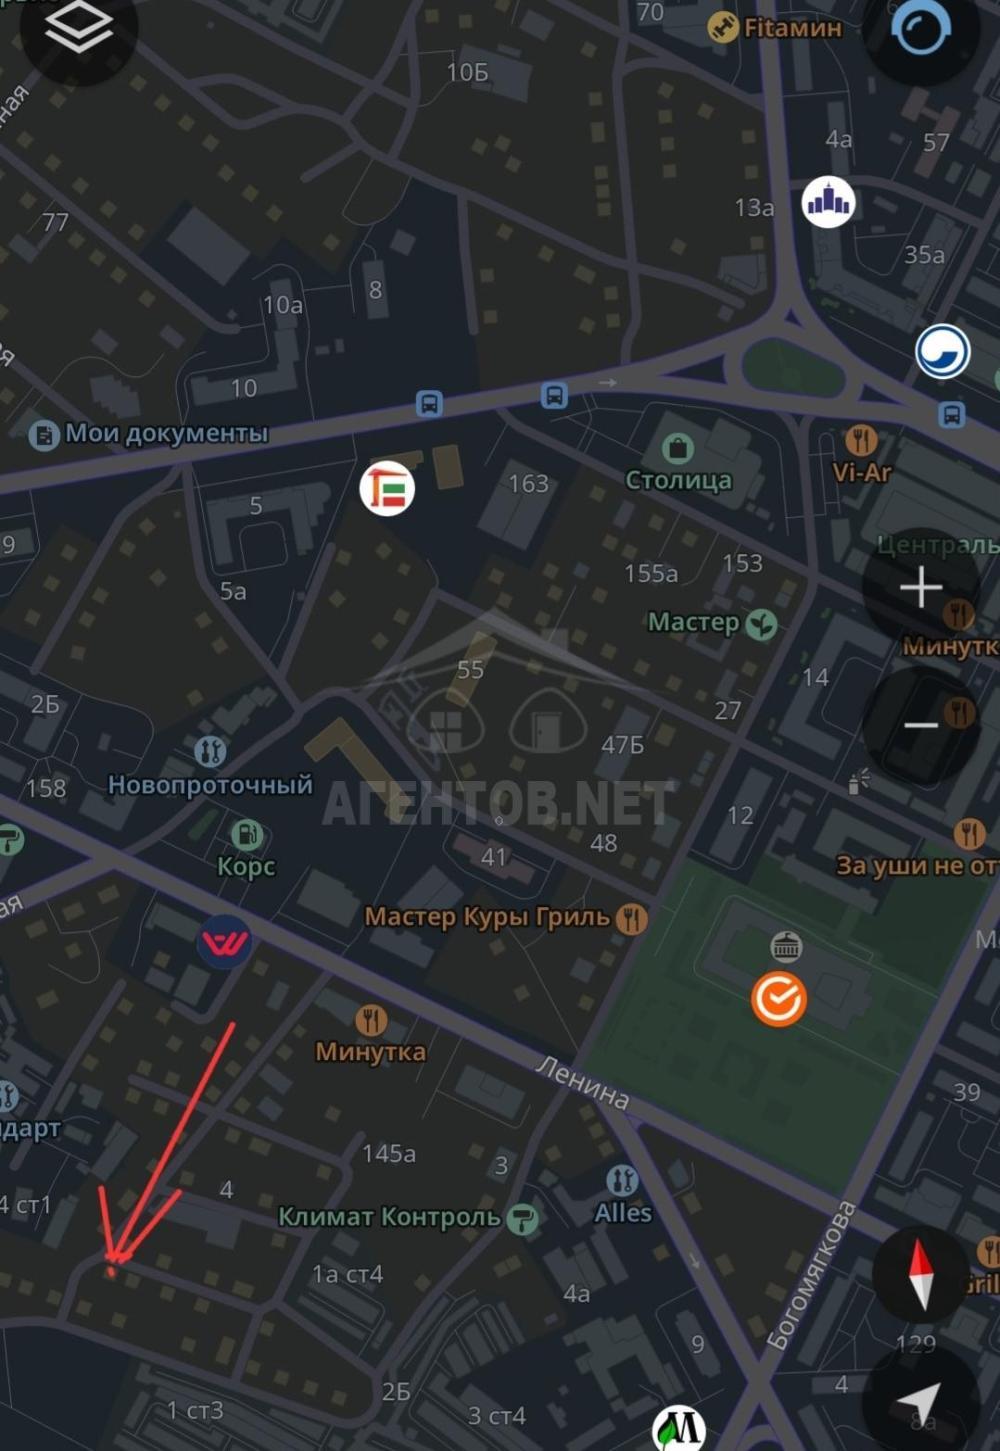
Task: Open the Sberbank orange checkmark marker
Action: 779,998
